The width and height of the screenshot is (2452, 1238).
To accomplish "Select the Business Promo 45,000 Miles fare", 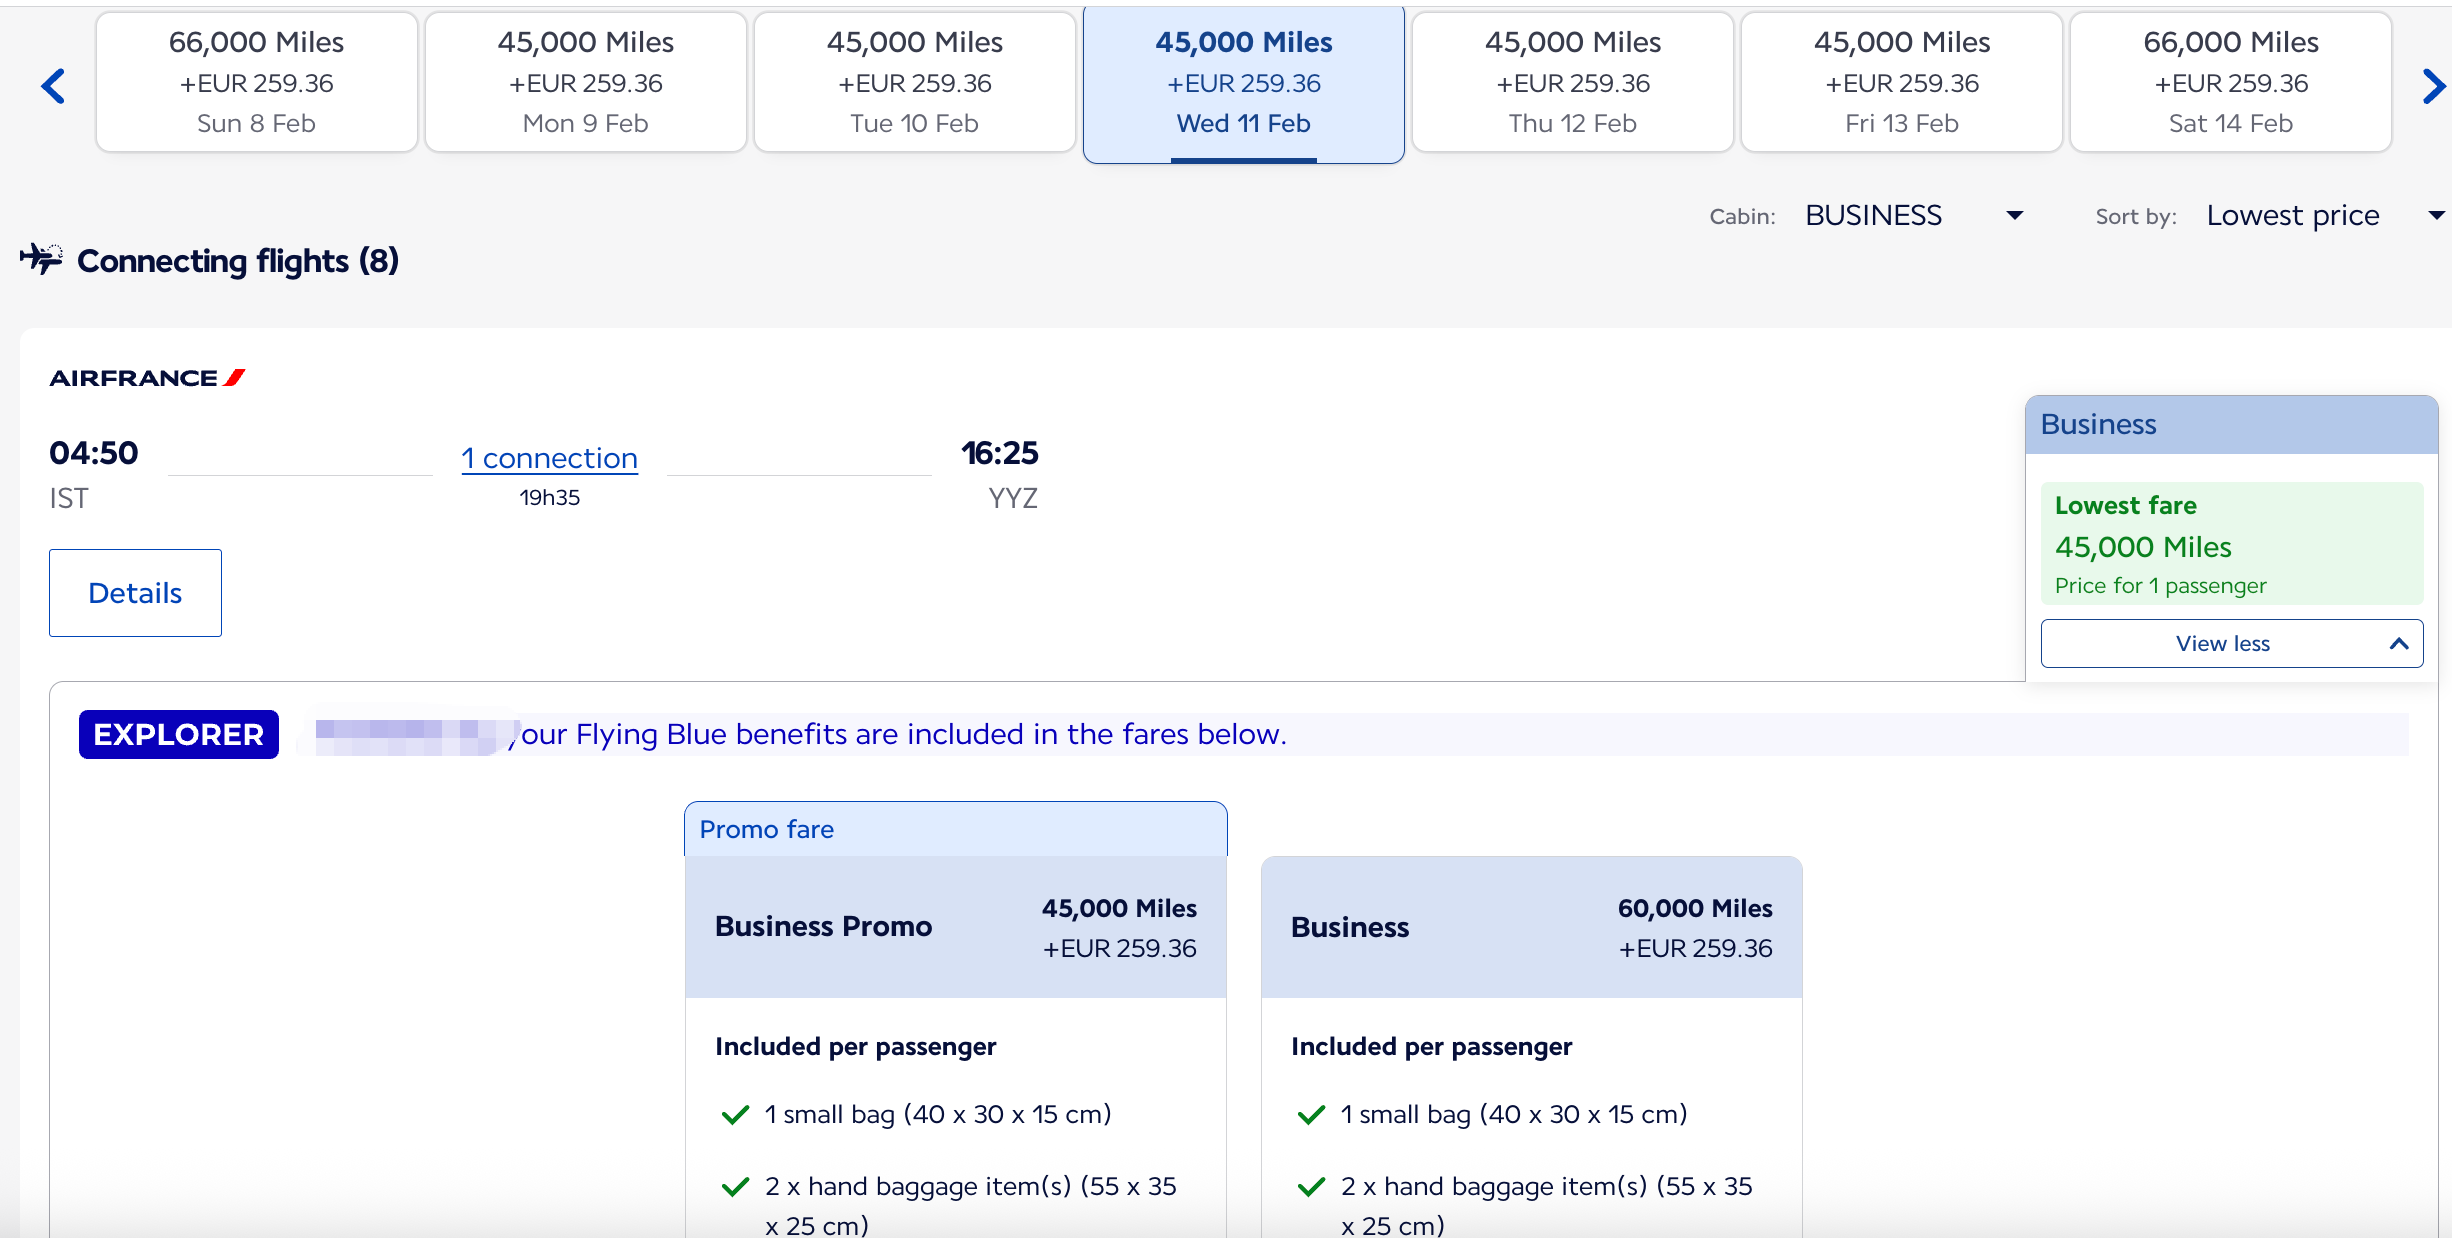I will click(x=955, y=927).
